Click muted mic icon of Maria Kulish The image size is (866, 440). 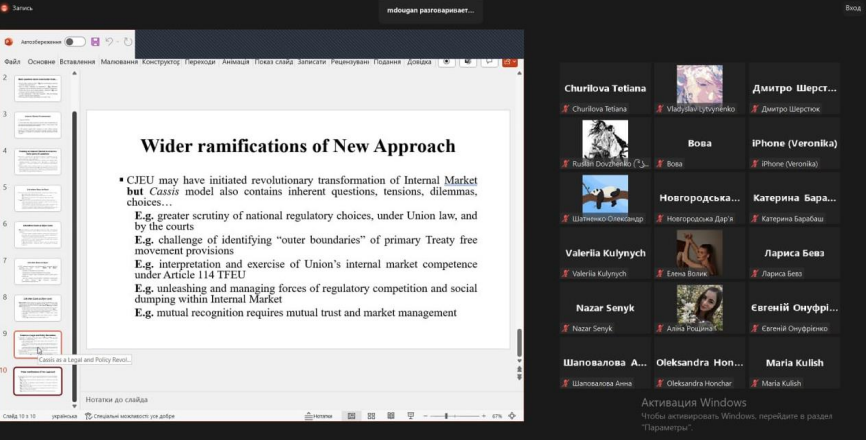(x=755, y=383)
